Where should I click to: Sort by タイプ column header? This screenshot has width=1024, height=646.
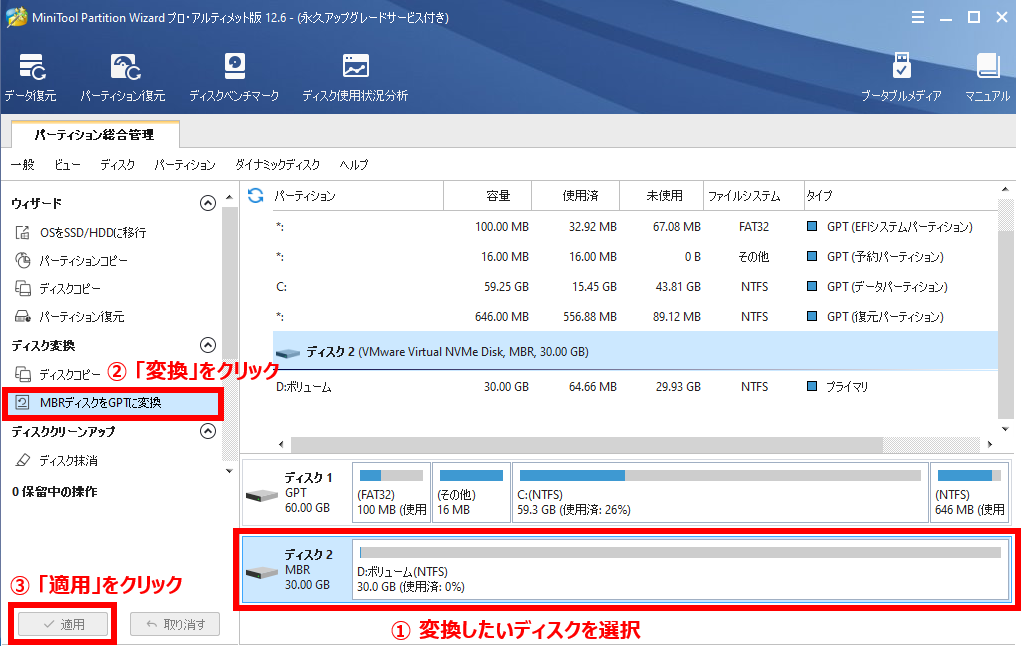coord(901,195)
